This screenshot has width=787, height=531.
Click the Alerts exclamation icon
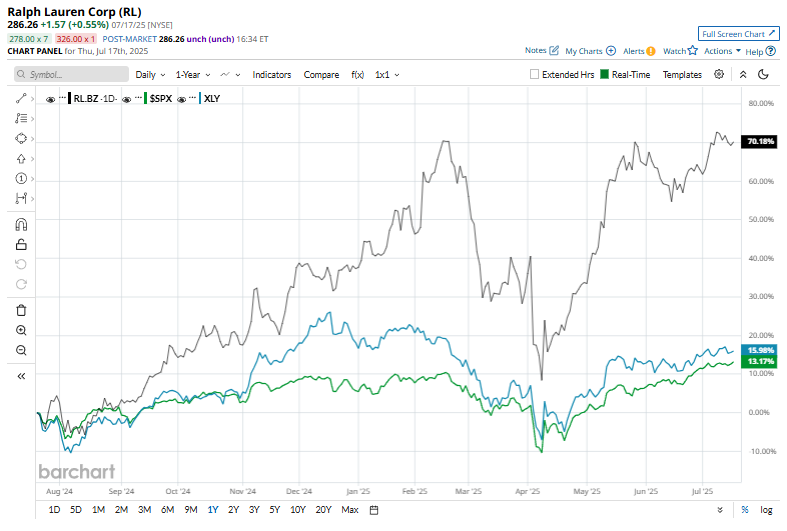pos(651,51)
